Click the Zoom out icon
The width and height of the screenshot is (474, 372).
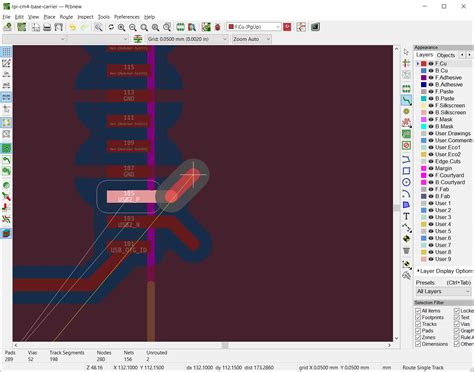[x=133, y=27]
